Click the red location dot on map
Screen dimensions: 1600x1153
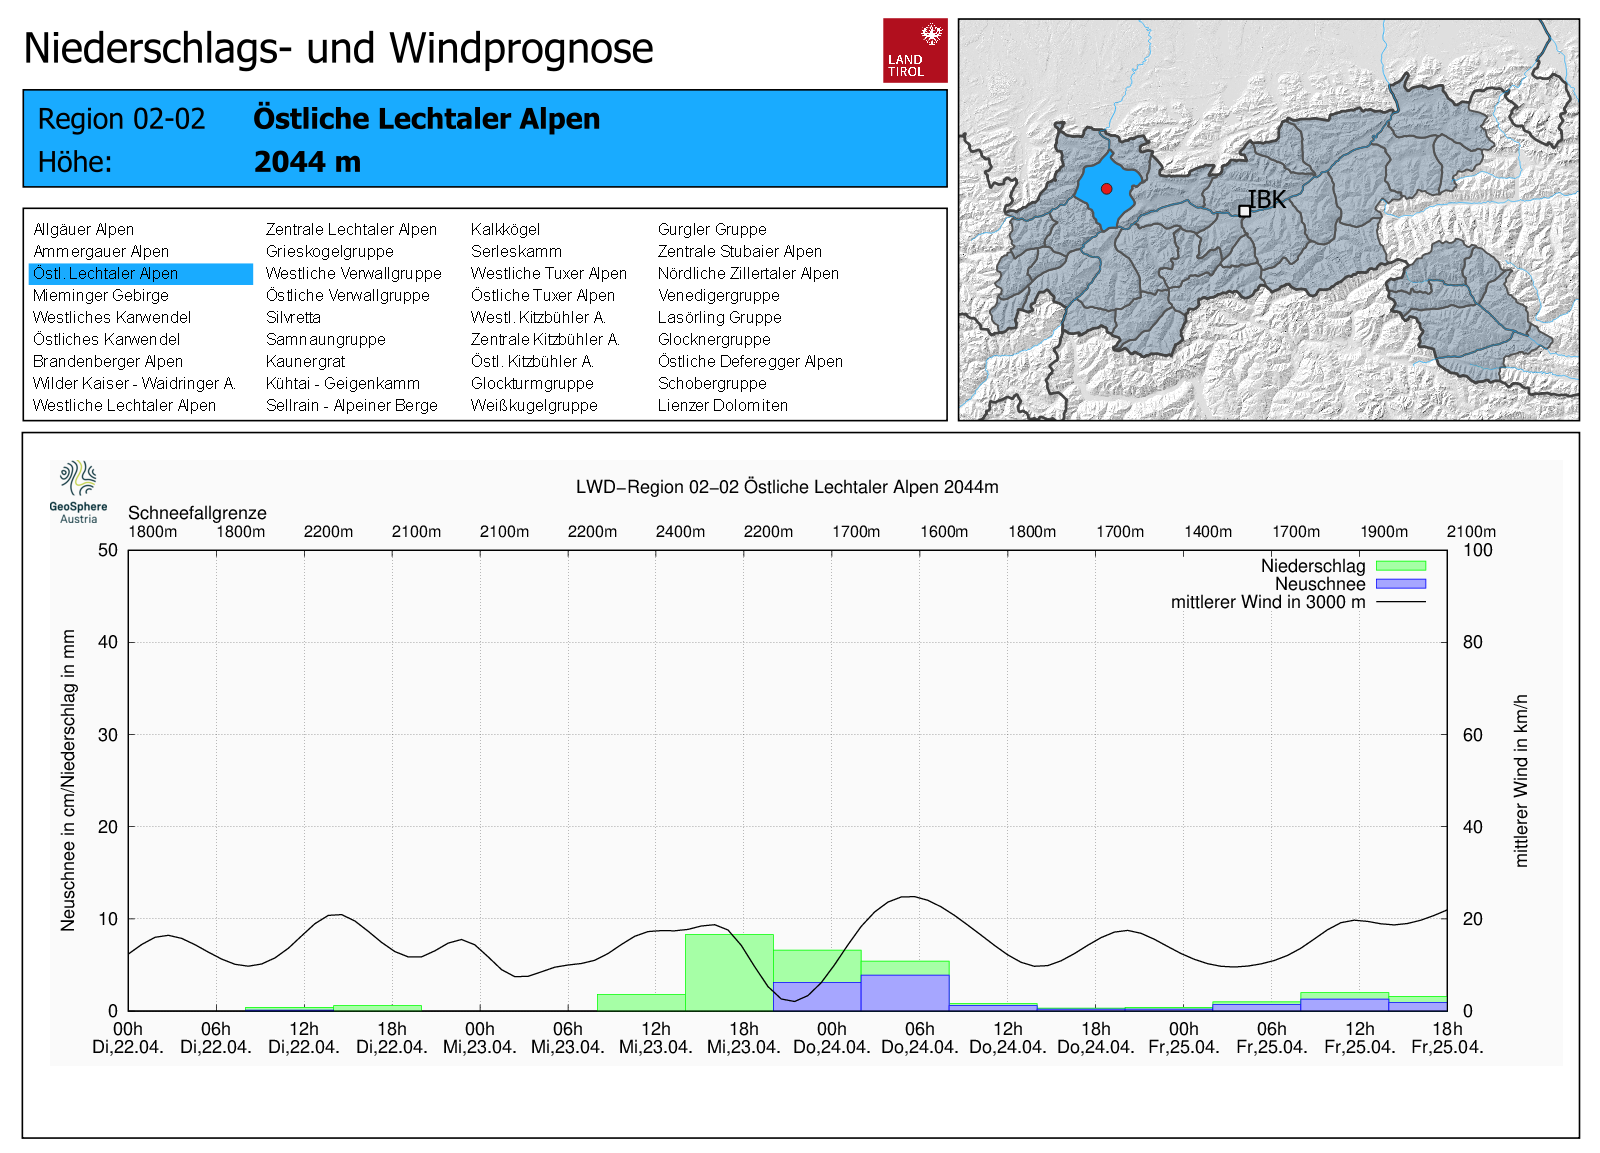(1106, 188)
